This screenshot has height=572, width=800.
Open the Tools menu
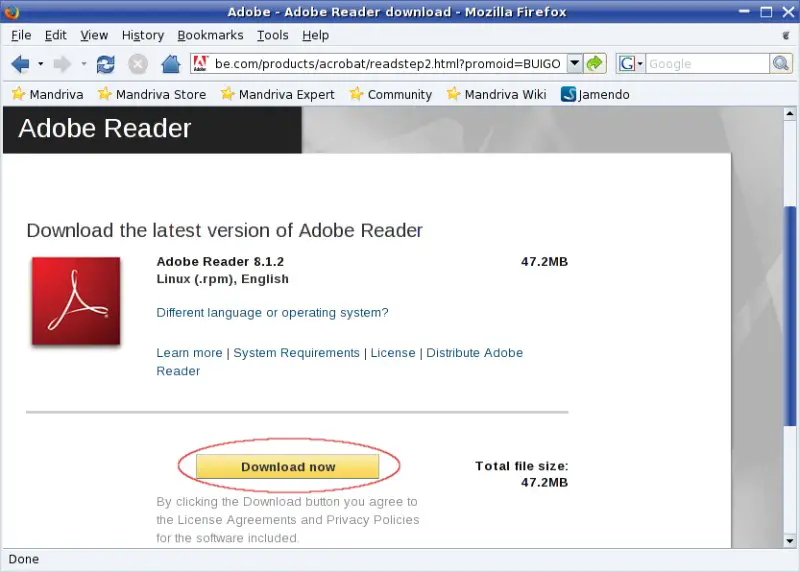tap(272, 35)
